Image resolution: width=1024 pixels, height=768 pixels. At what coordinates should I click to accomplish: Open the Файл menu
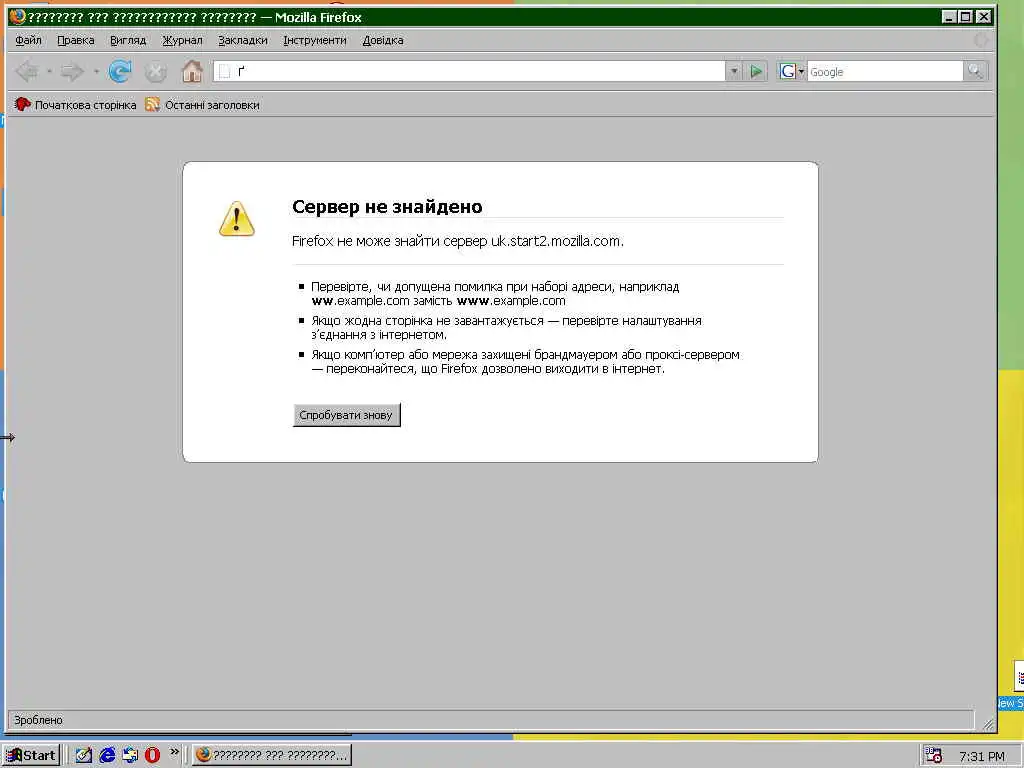pos(28,40)
